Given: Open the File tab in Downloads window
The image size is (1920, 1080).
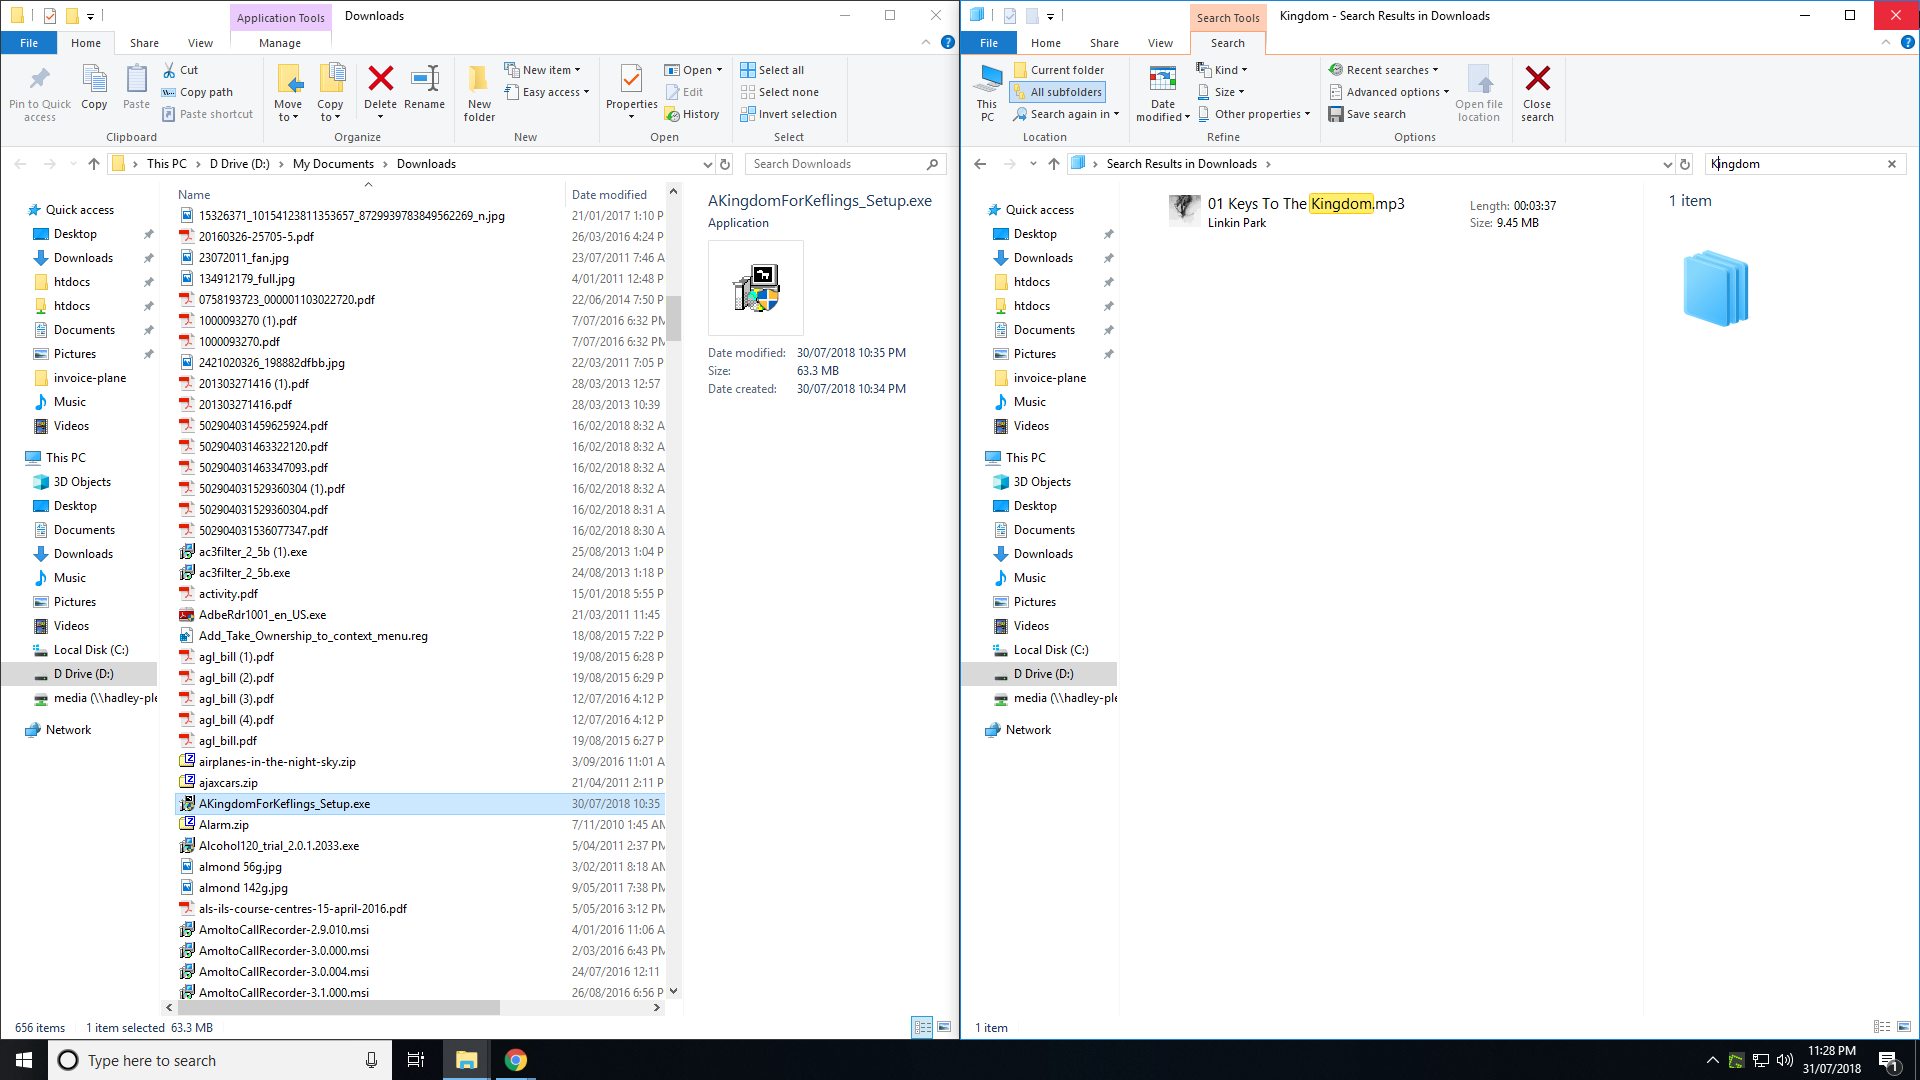Looking at the screenshot, I should 29,43.
